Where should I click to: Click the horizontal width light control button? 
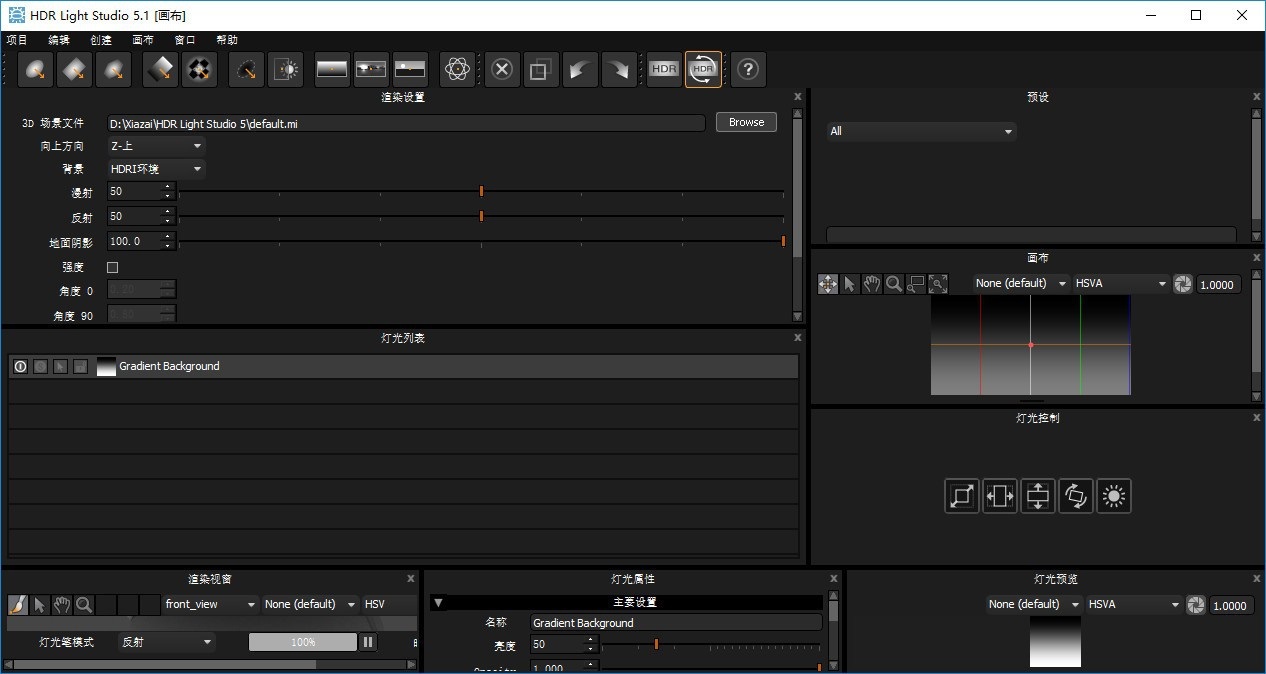1000,496
